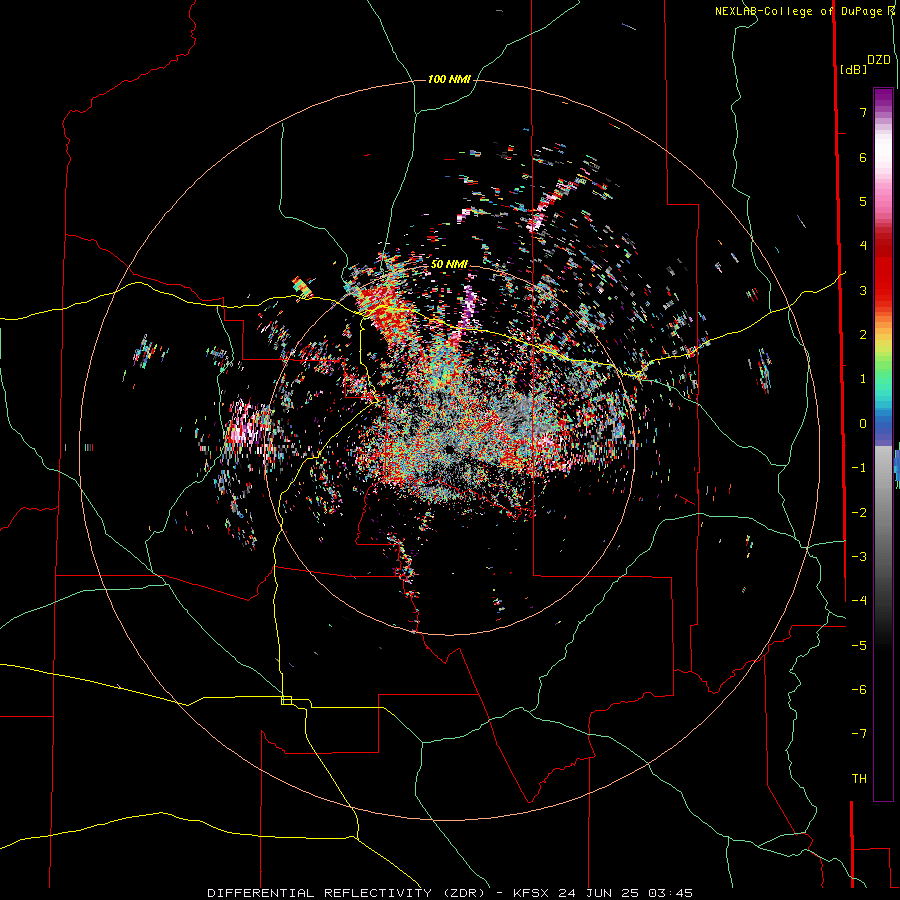Click the 6 value on the color scale
The image size is (900, 900).
tap(863, 157)
